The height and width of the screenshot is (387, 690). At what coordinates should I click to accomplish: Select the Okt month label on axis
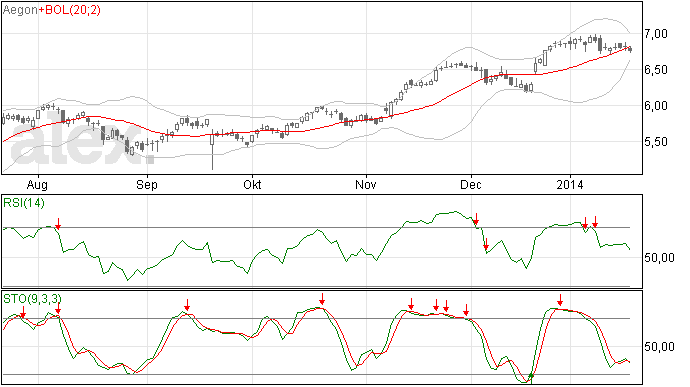pyautogui.click(x=252, y=184)
